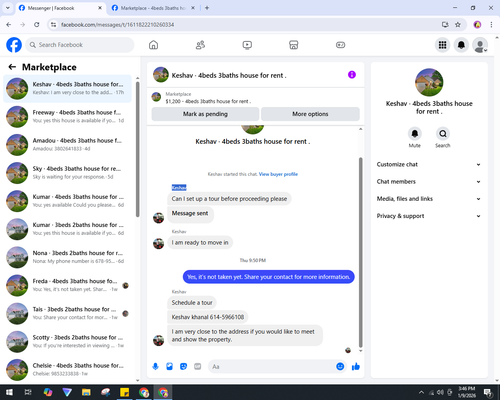Screen dimensions: 500x400
Task: Open the Facebook menu grid icon
Action: [x=442, y=45]
